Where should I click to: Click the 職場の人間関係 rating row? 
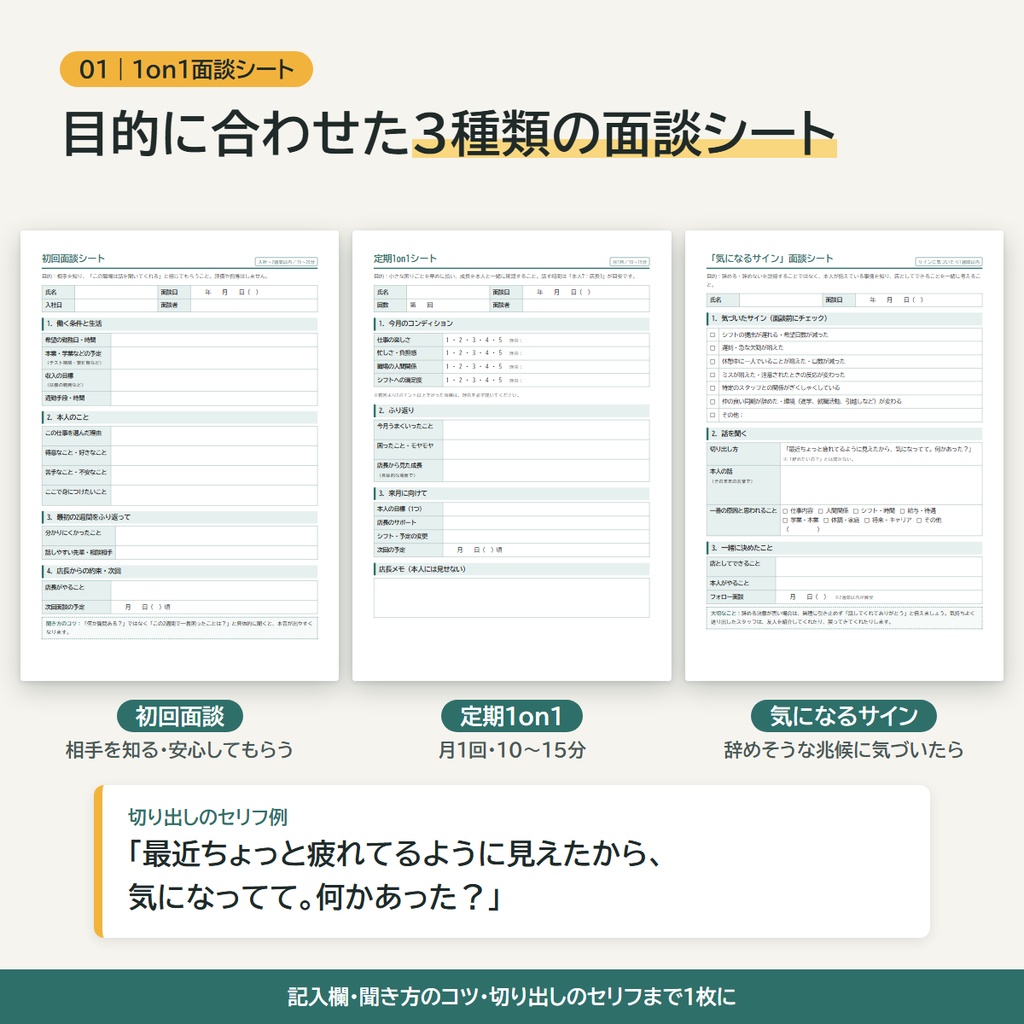(511, 366)
